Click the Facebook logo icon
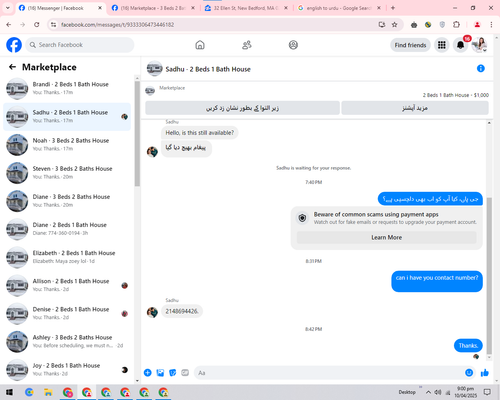The image size is (500, 400). tap(14, 45)
